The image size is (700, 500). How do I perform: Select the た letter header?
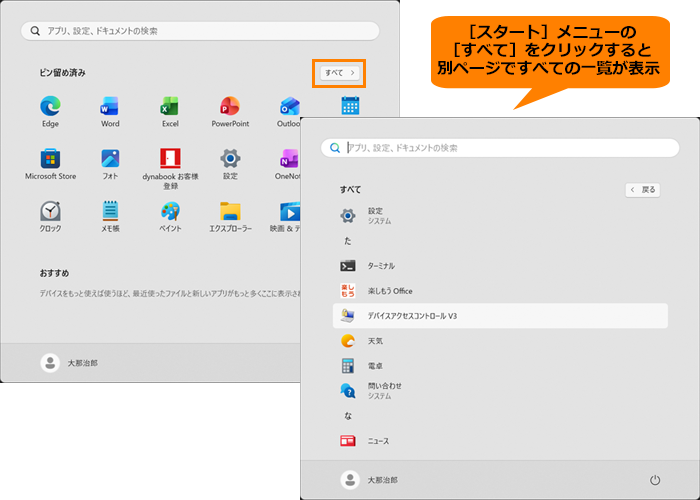348,241
